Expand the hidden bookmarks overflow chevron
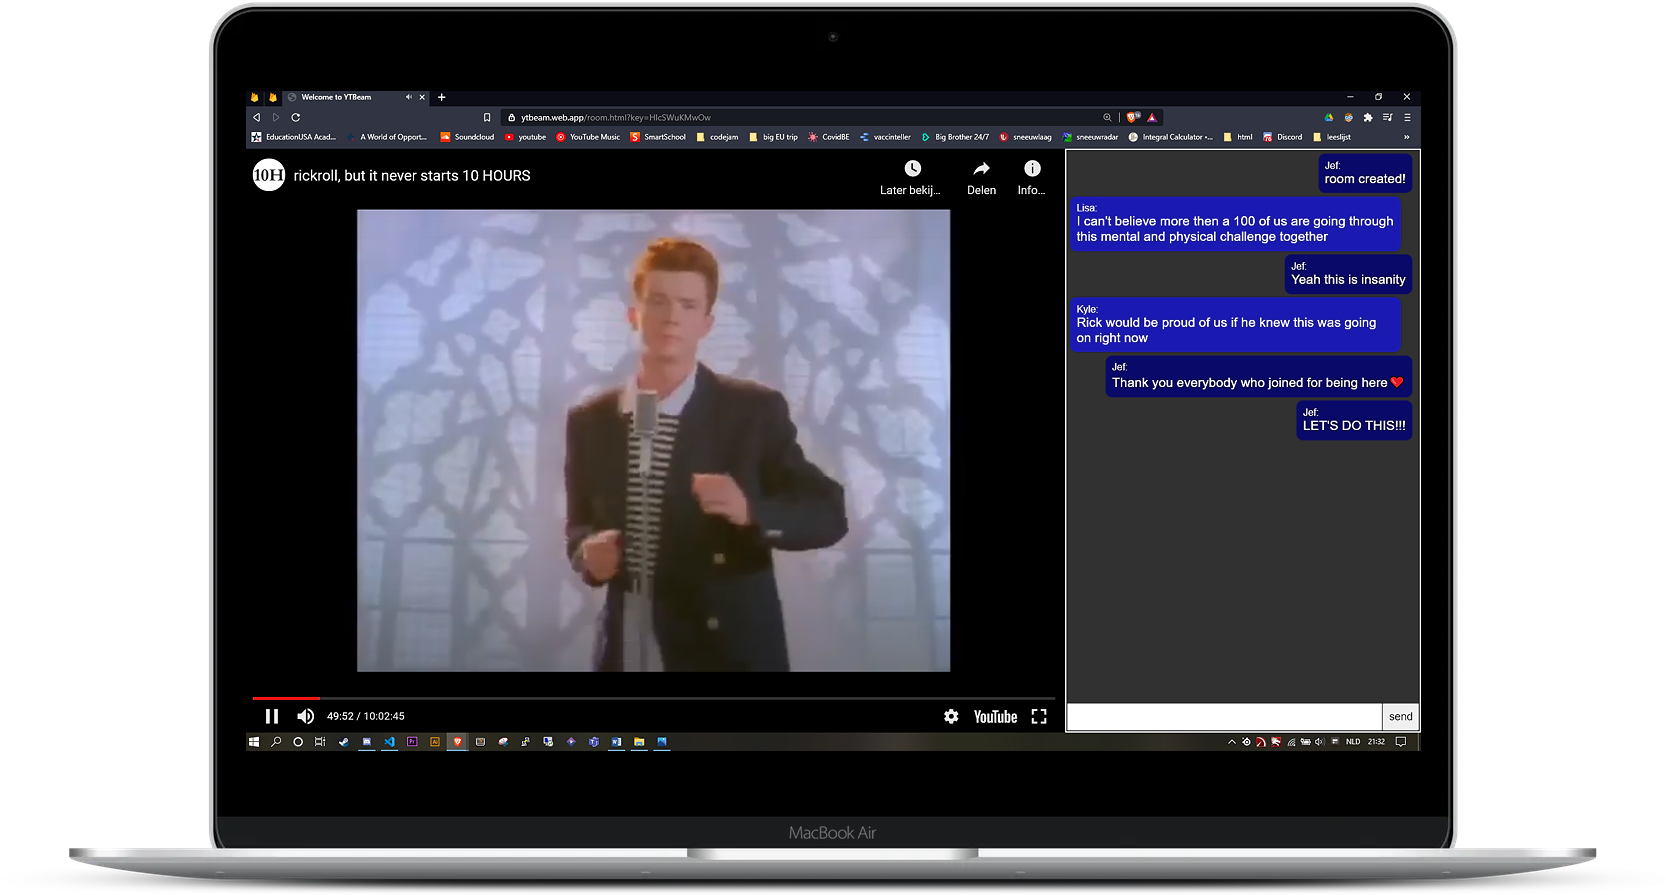Viewport: 1666px width, 895px height. 1406,137
